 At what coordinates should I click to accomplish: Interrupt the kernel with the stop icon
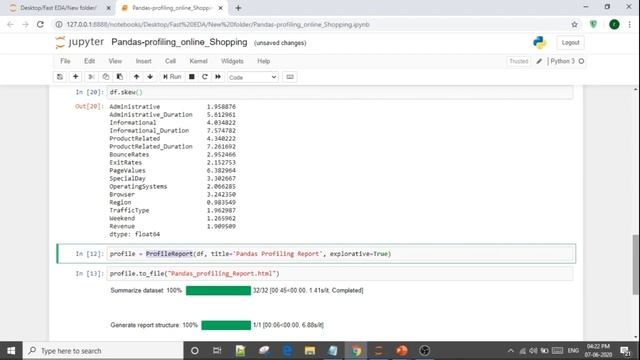point(191,77)
